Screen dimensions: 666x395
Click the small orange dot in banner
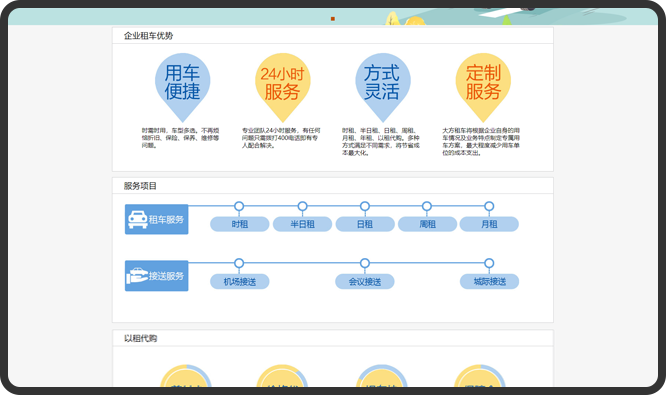pyautogui.click(x=333, y=19)
